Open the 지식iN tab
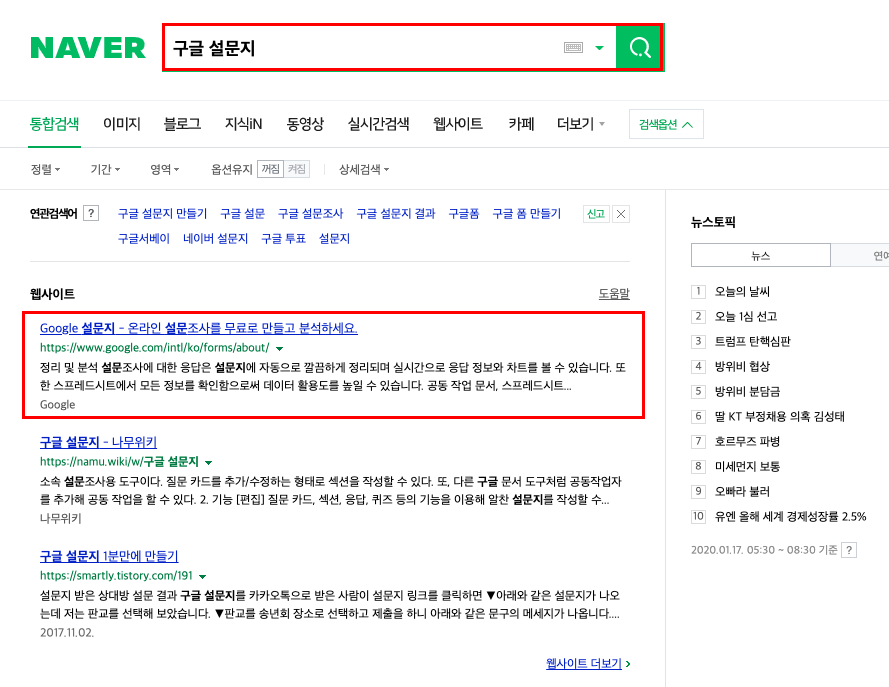 243,124
